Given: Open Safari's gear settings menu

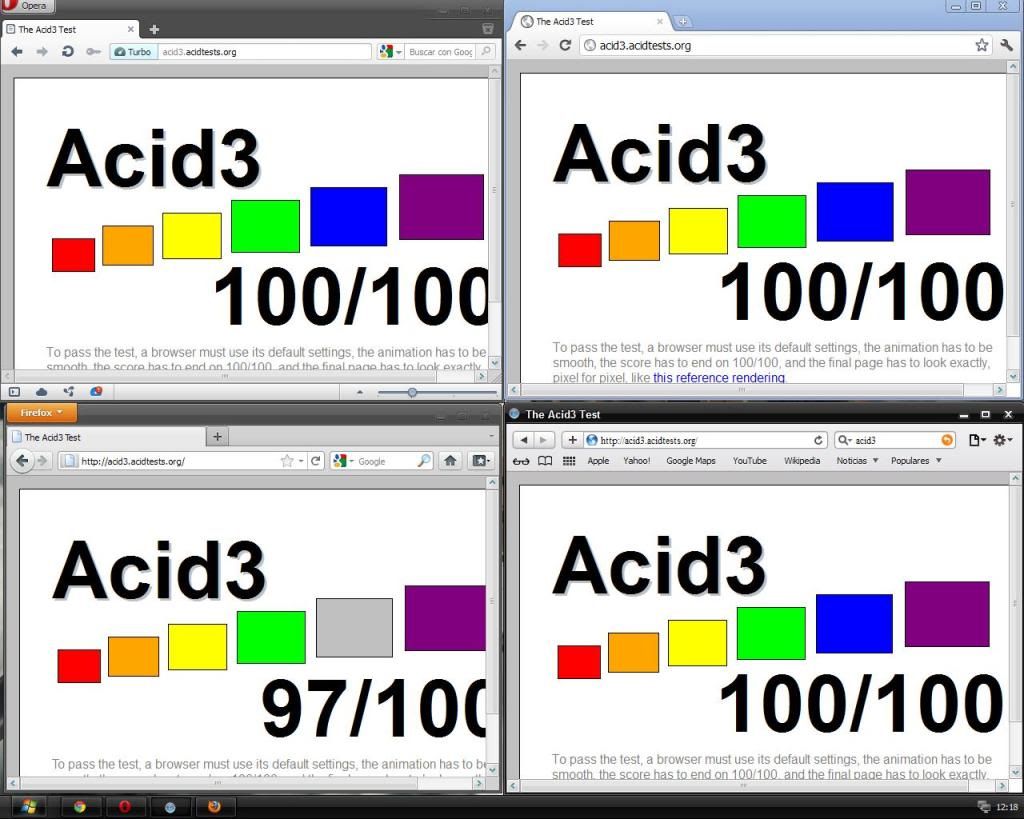Looking at the screenshot, I should pos(1002,440).
